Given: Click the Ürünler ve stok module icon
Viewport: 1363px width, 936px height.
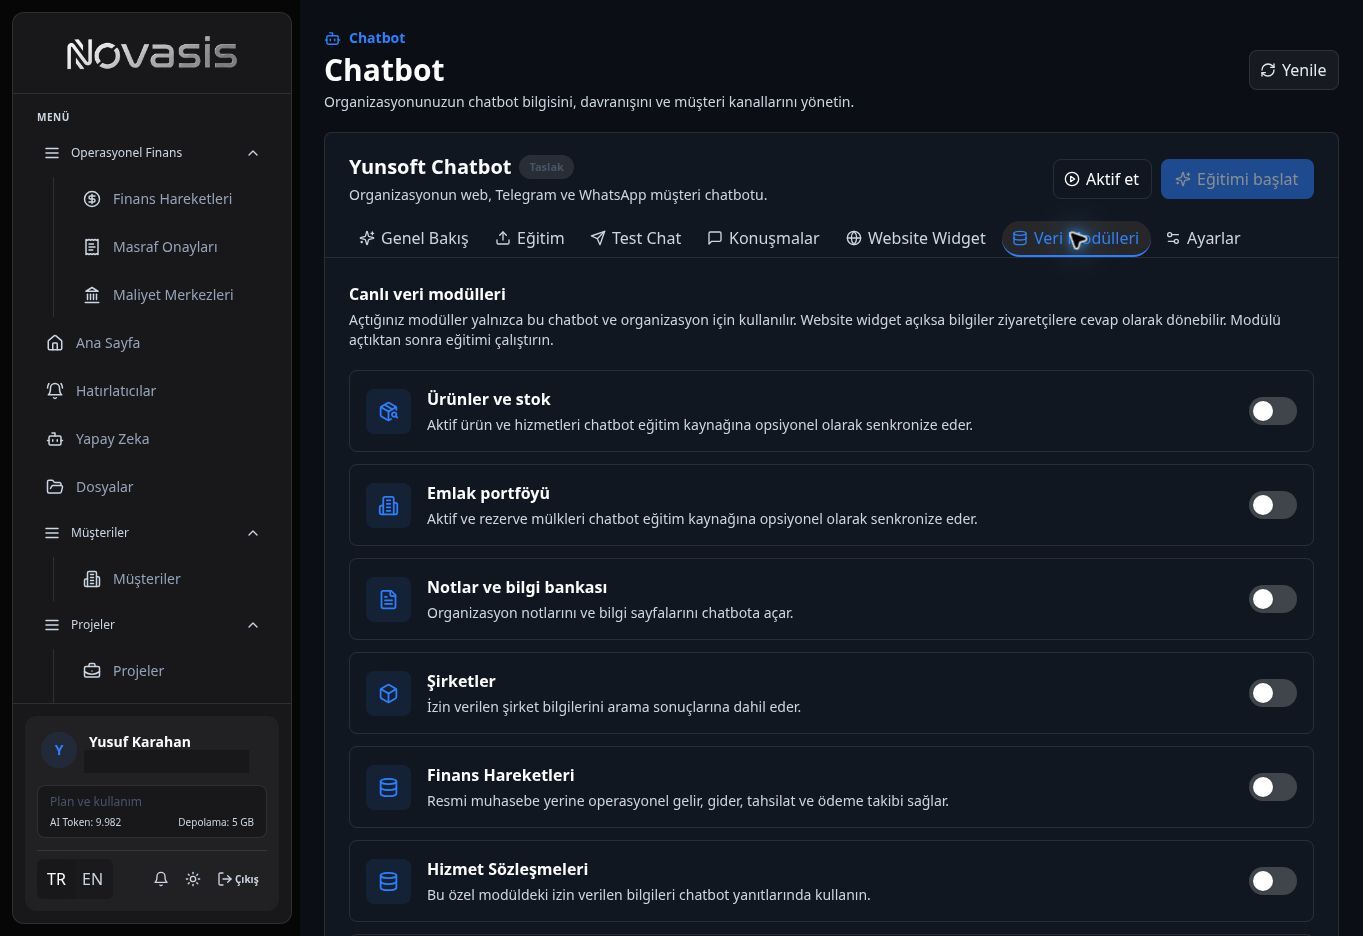Looking at the screenshot, I should 389,411.
